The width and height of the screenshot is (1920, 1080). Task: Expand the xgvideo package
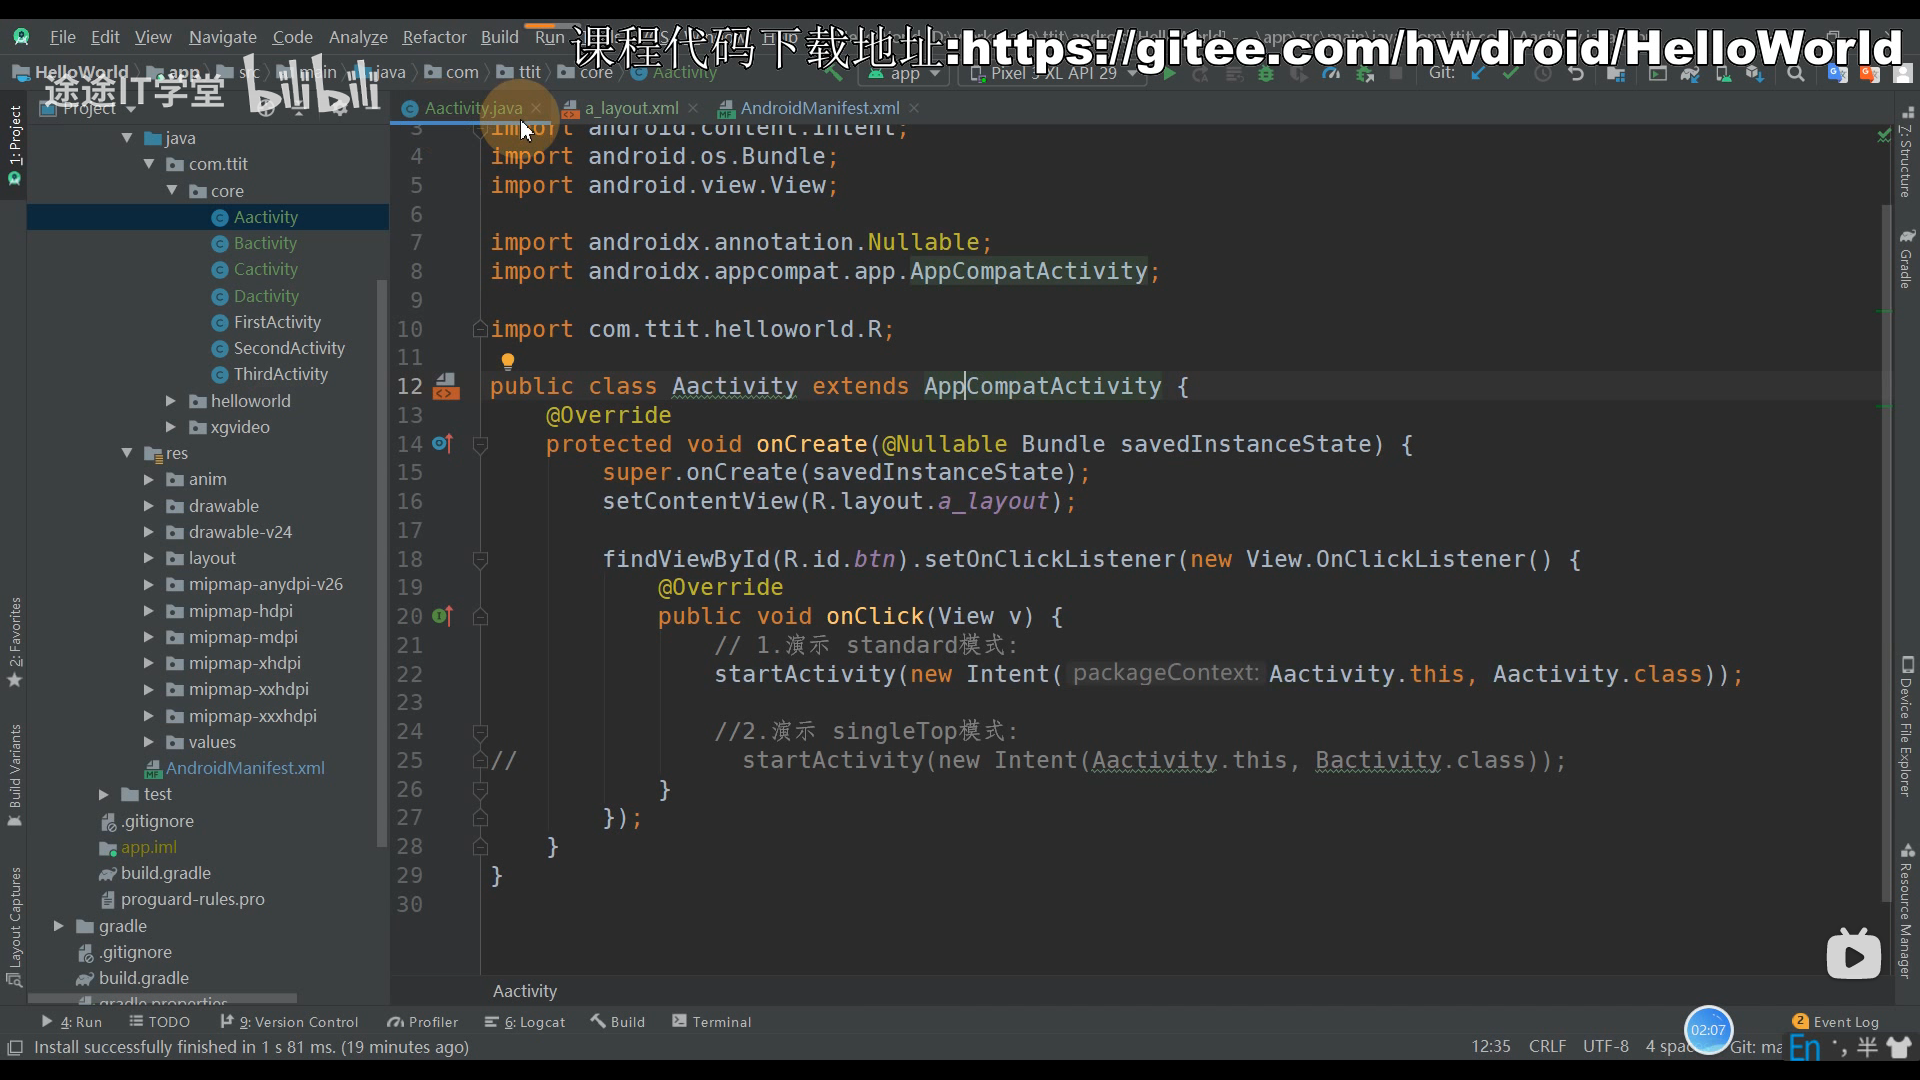tap(171, 427)
